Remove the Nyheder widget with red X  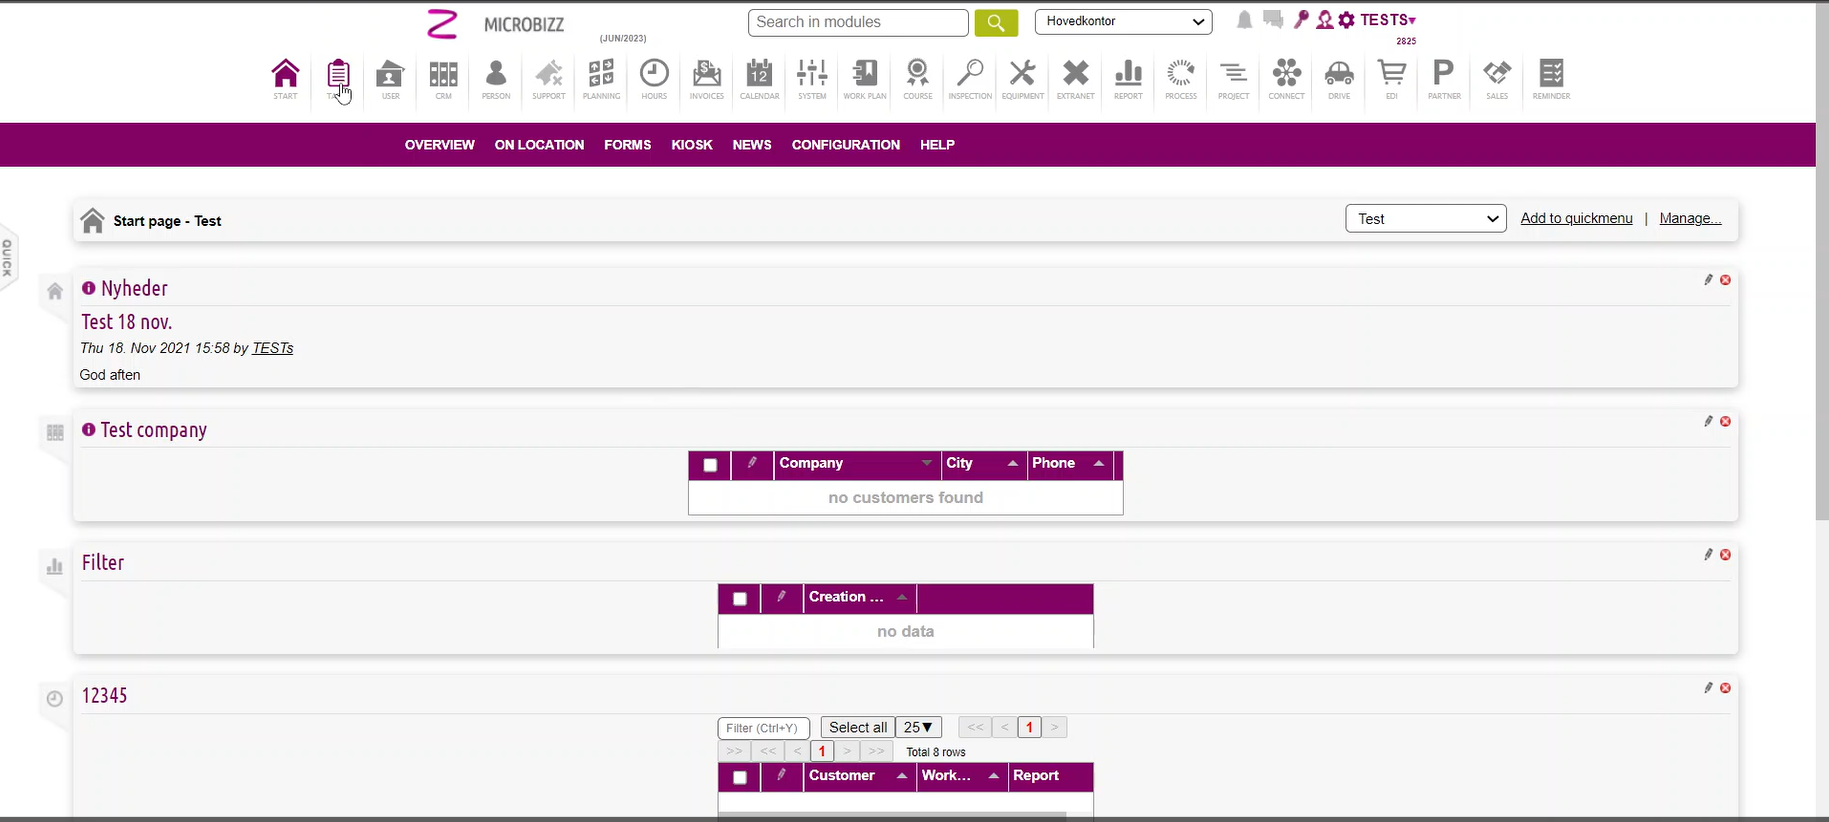pyautogui.click(x=1725, y=280)
